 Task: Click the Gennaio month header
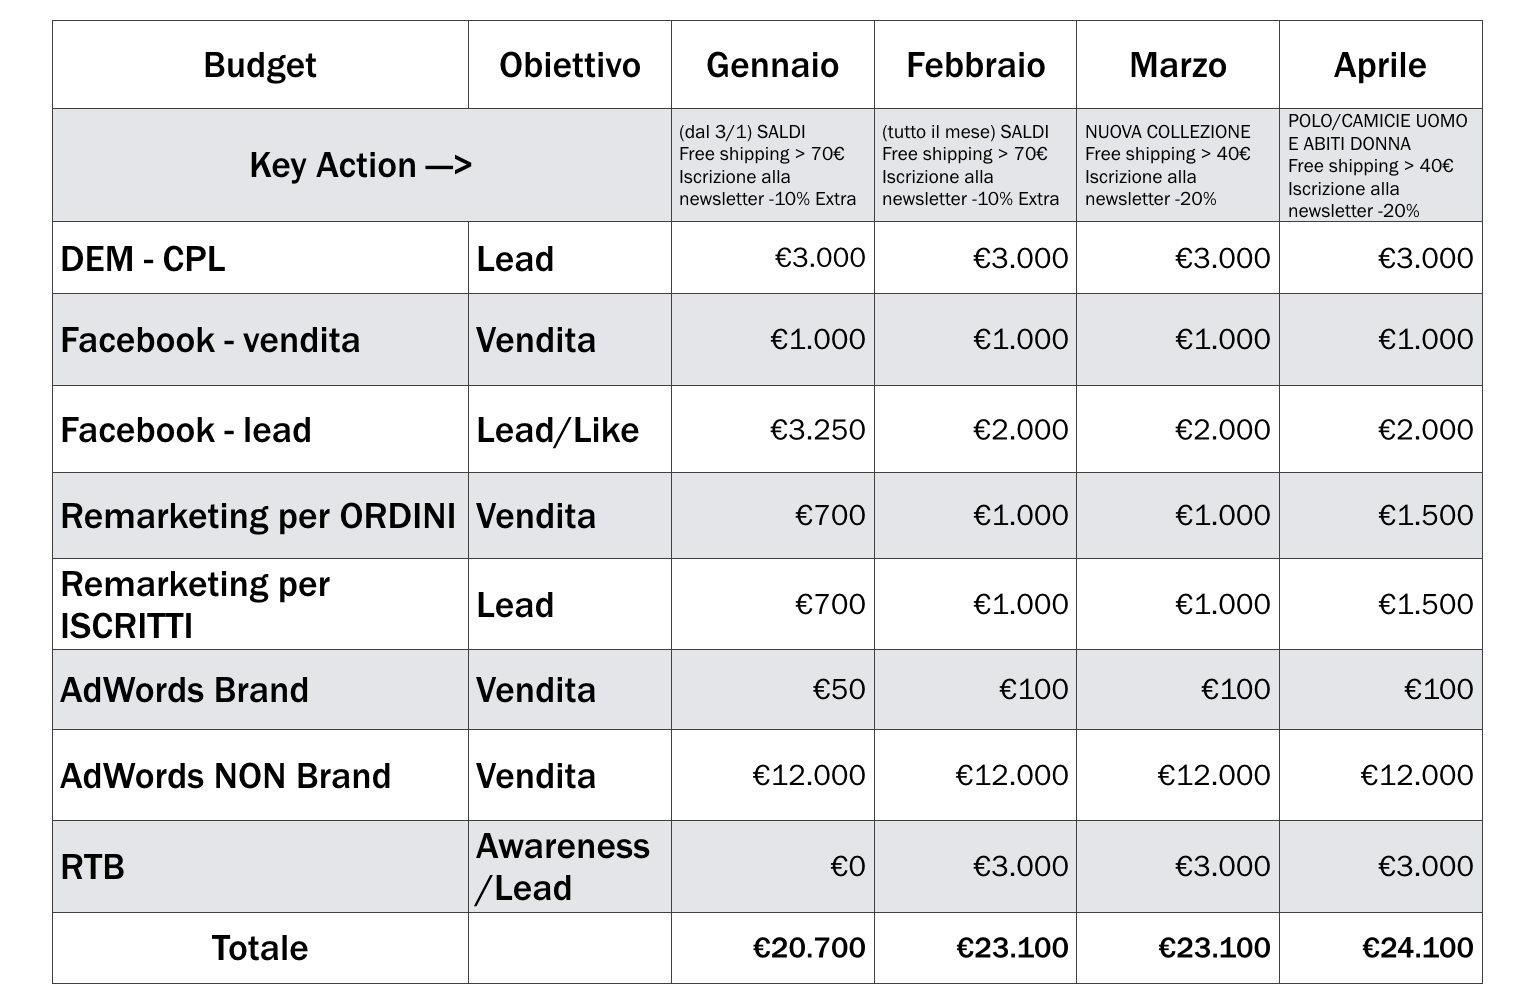[772, 66]
